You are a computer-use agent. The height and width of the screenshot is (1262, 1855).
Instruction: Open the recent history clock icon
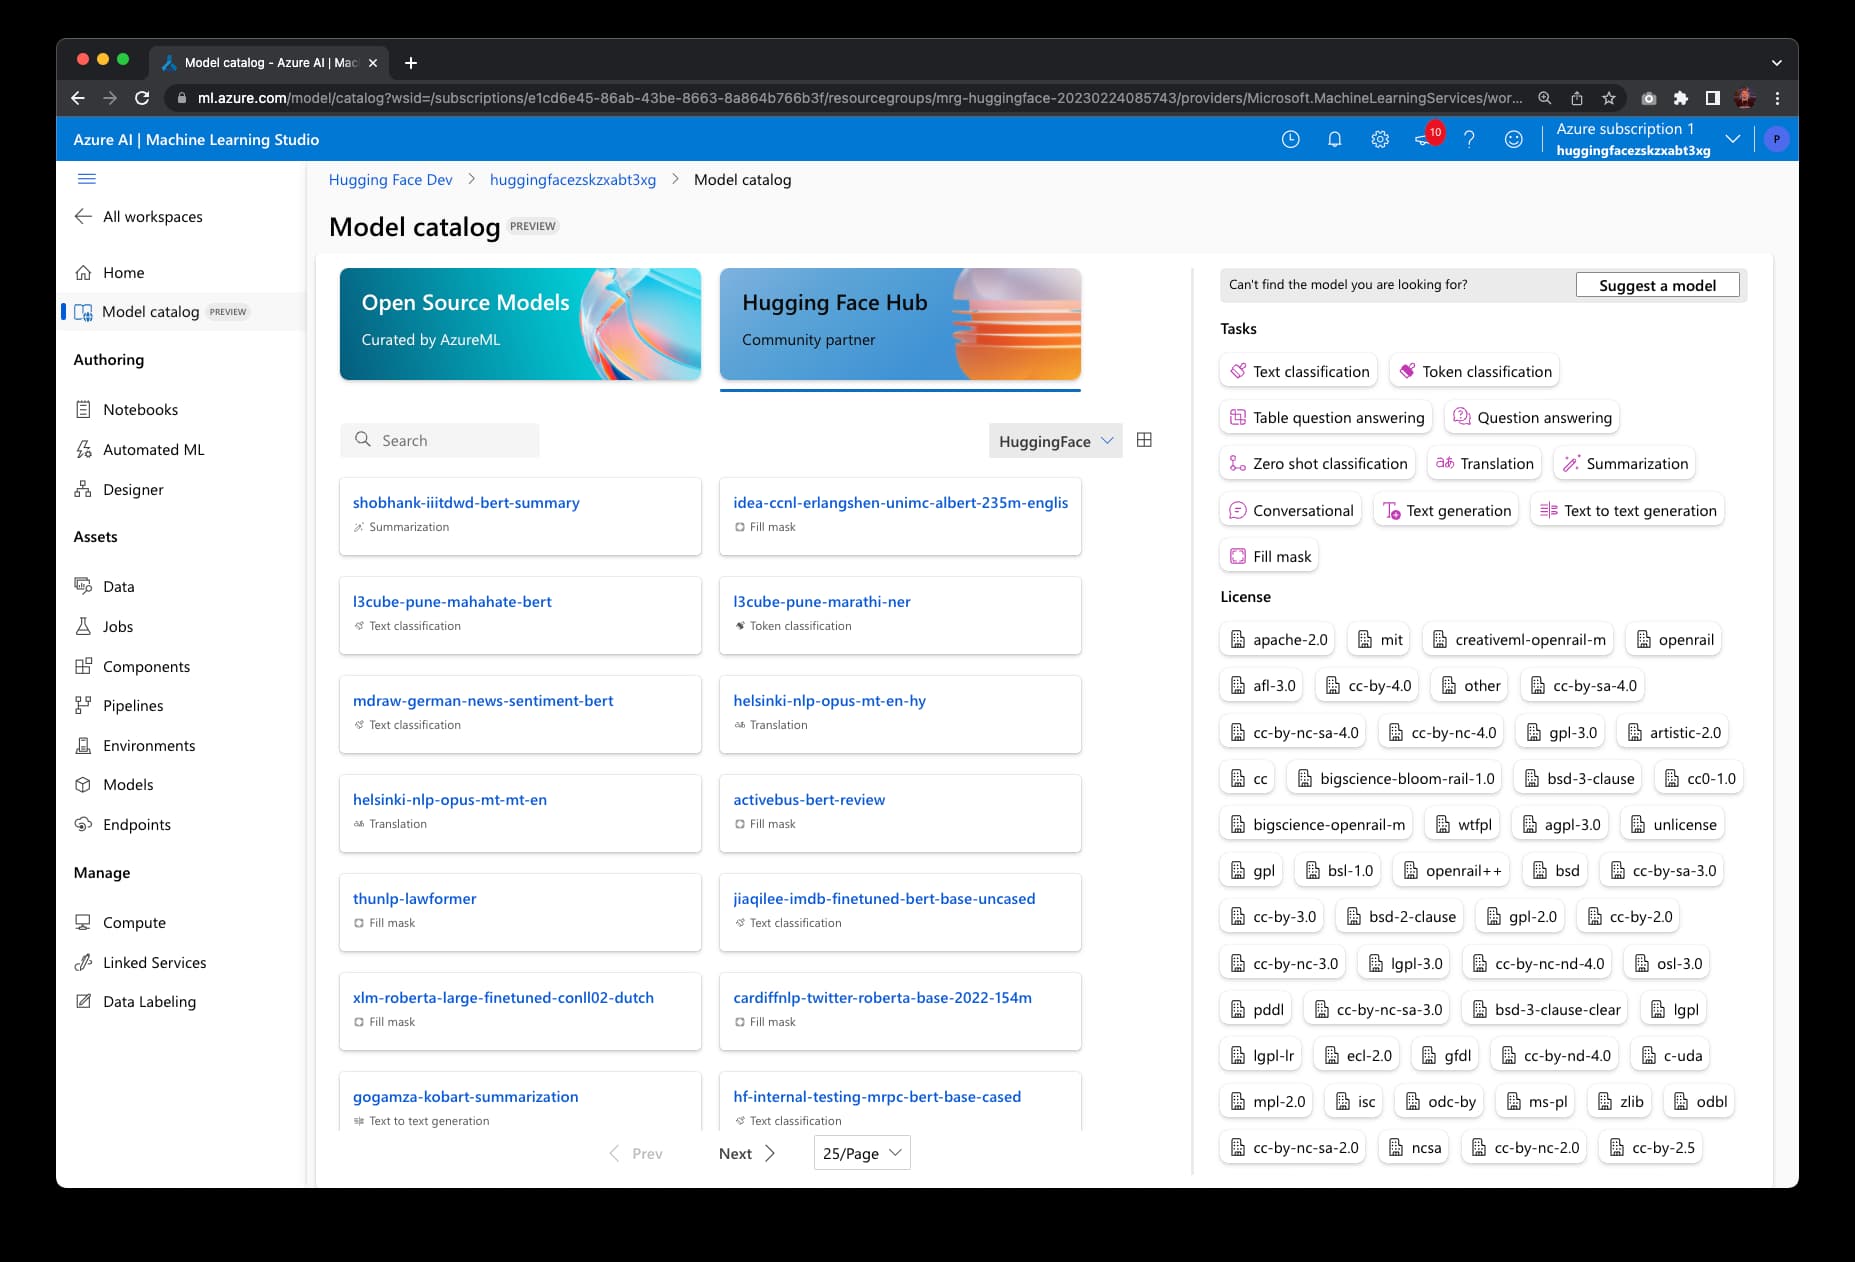tap(1290, 140)
